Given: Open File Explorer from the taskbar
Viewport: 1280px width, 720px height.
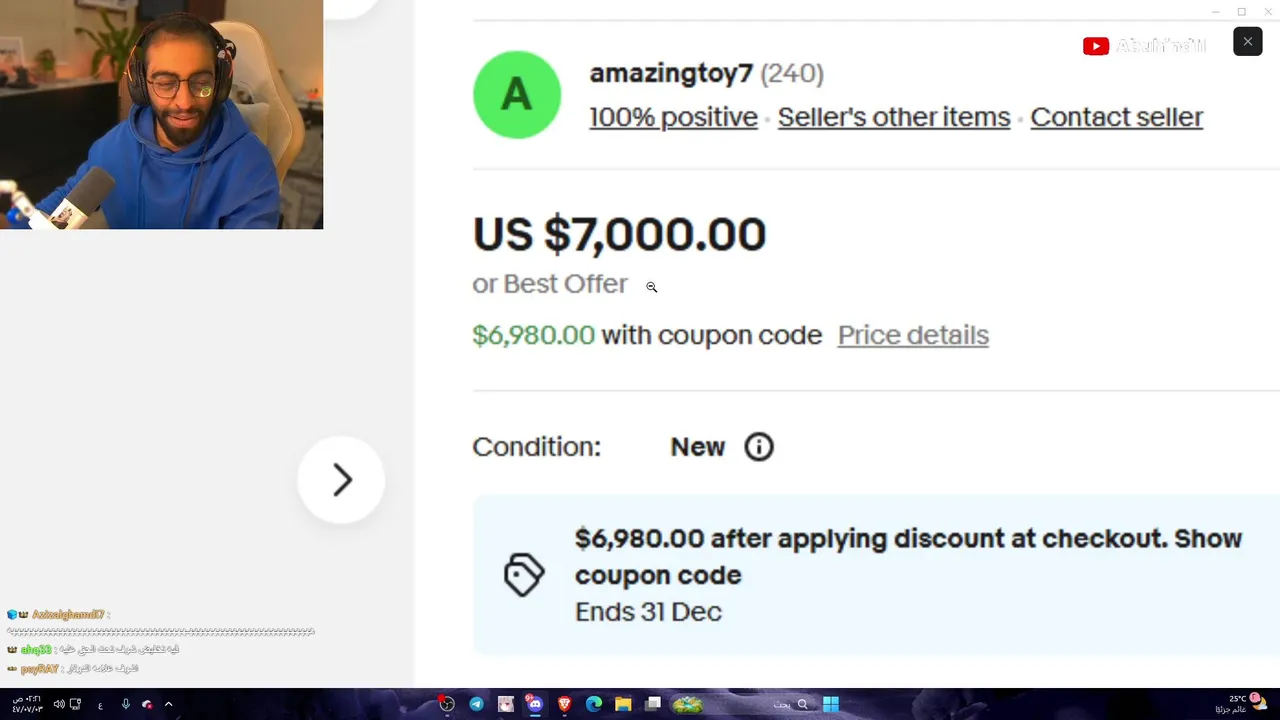Looking at the screenshot, I should 623,704.
